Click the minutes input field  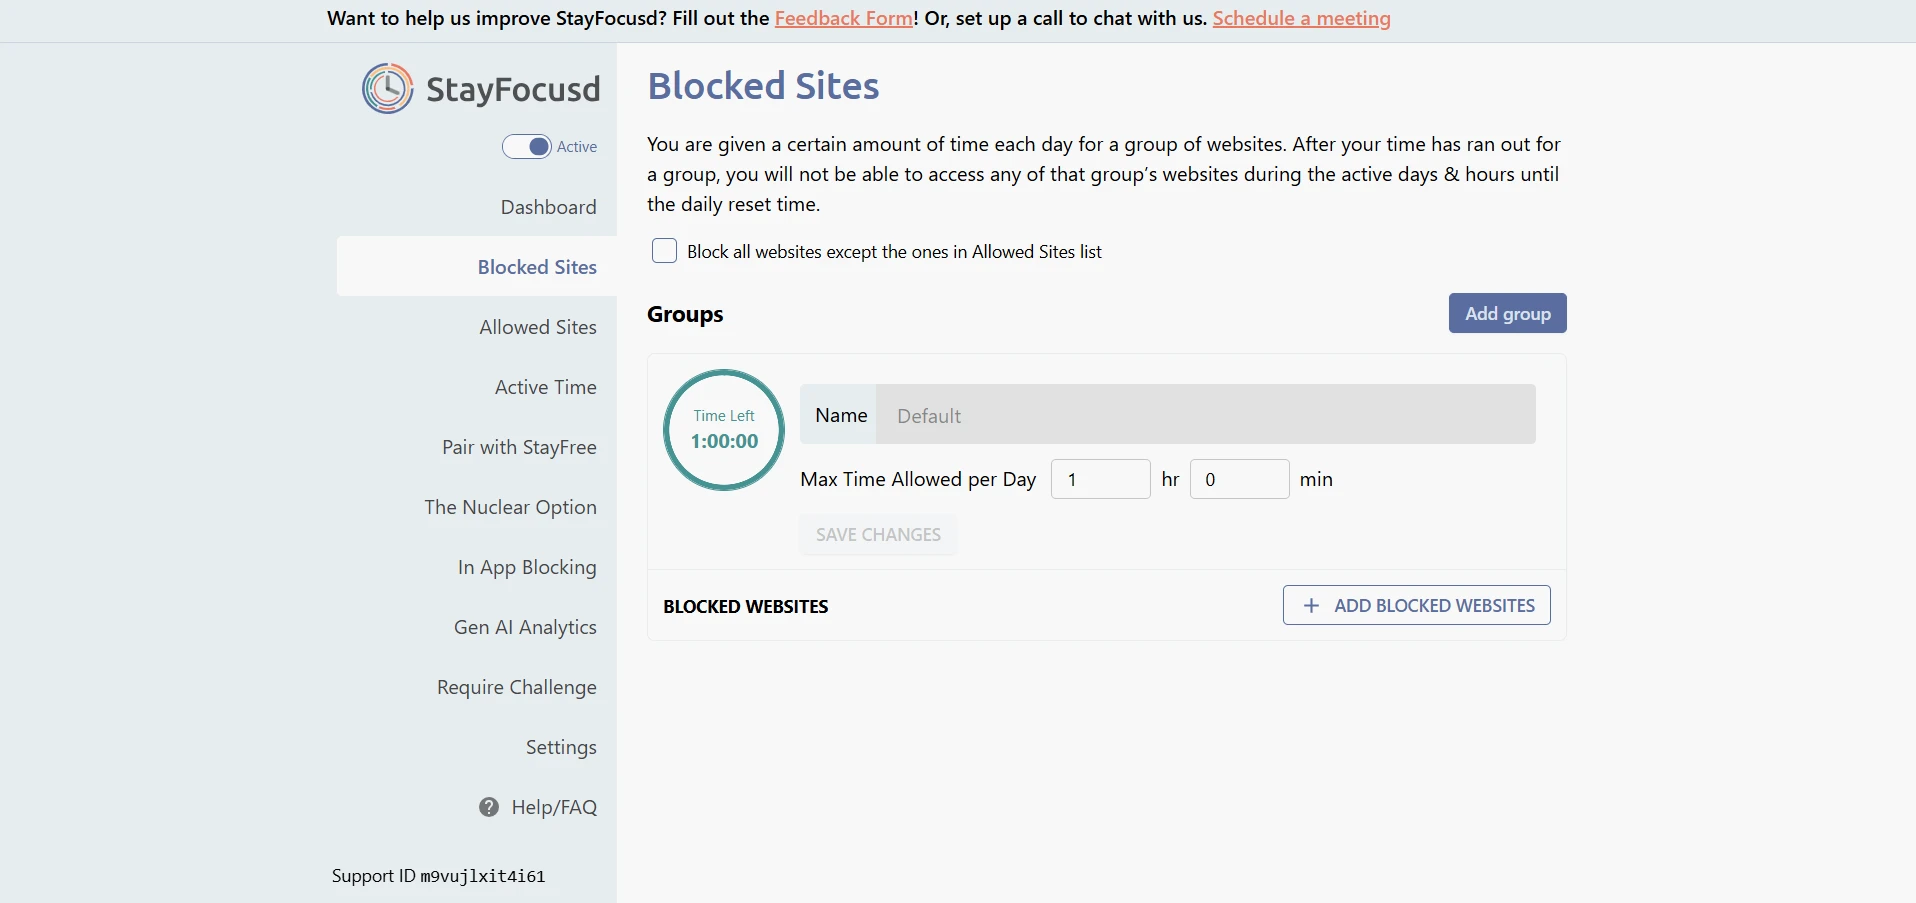coord(1240,479)
